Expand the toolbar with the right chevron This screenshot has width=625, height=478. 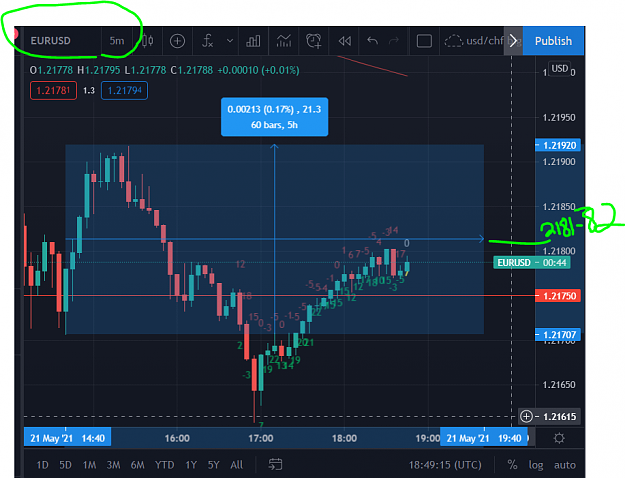[513, 41]
